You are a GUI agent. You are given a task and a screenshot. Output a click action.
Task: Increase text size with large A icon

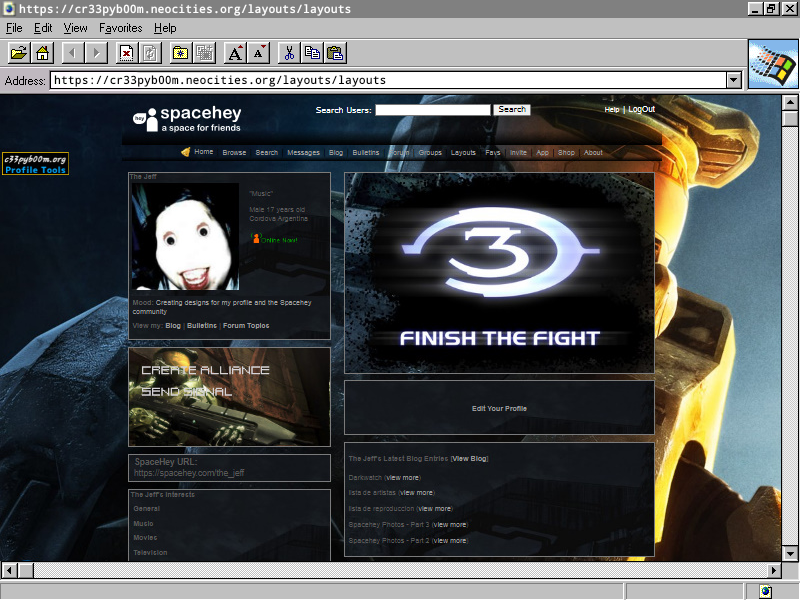pyautogui.click(x=235, y=53)
